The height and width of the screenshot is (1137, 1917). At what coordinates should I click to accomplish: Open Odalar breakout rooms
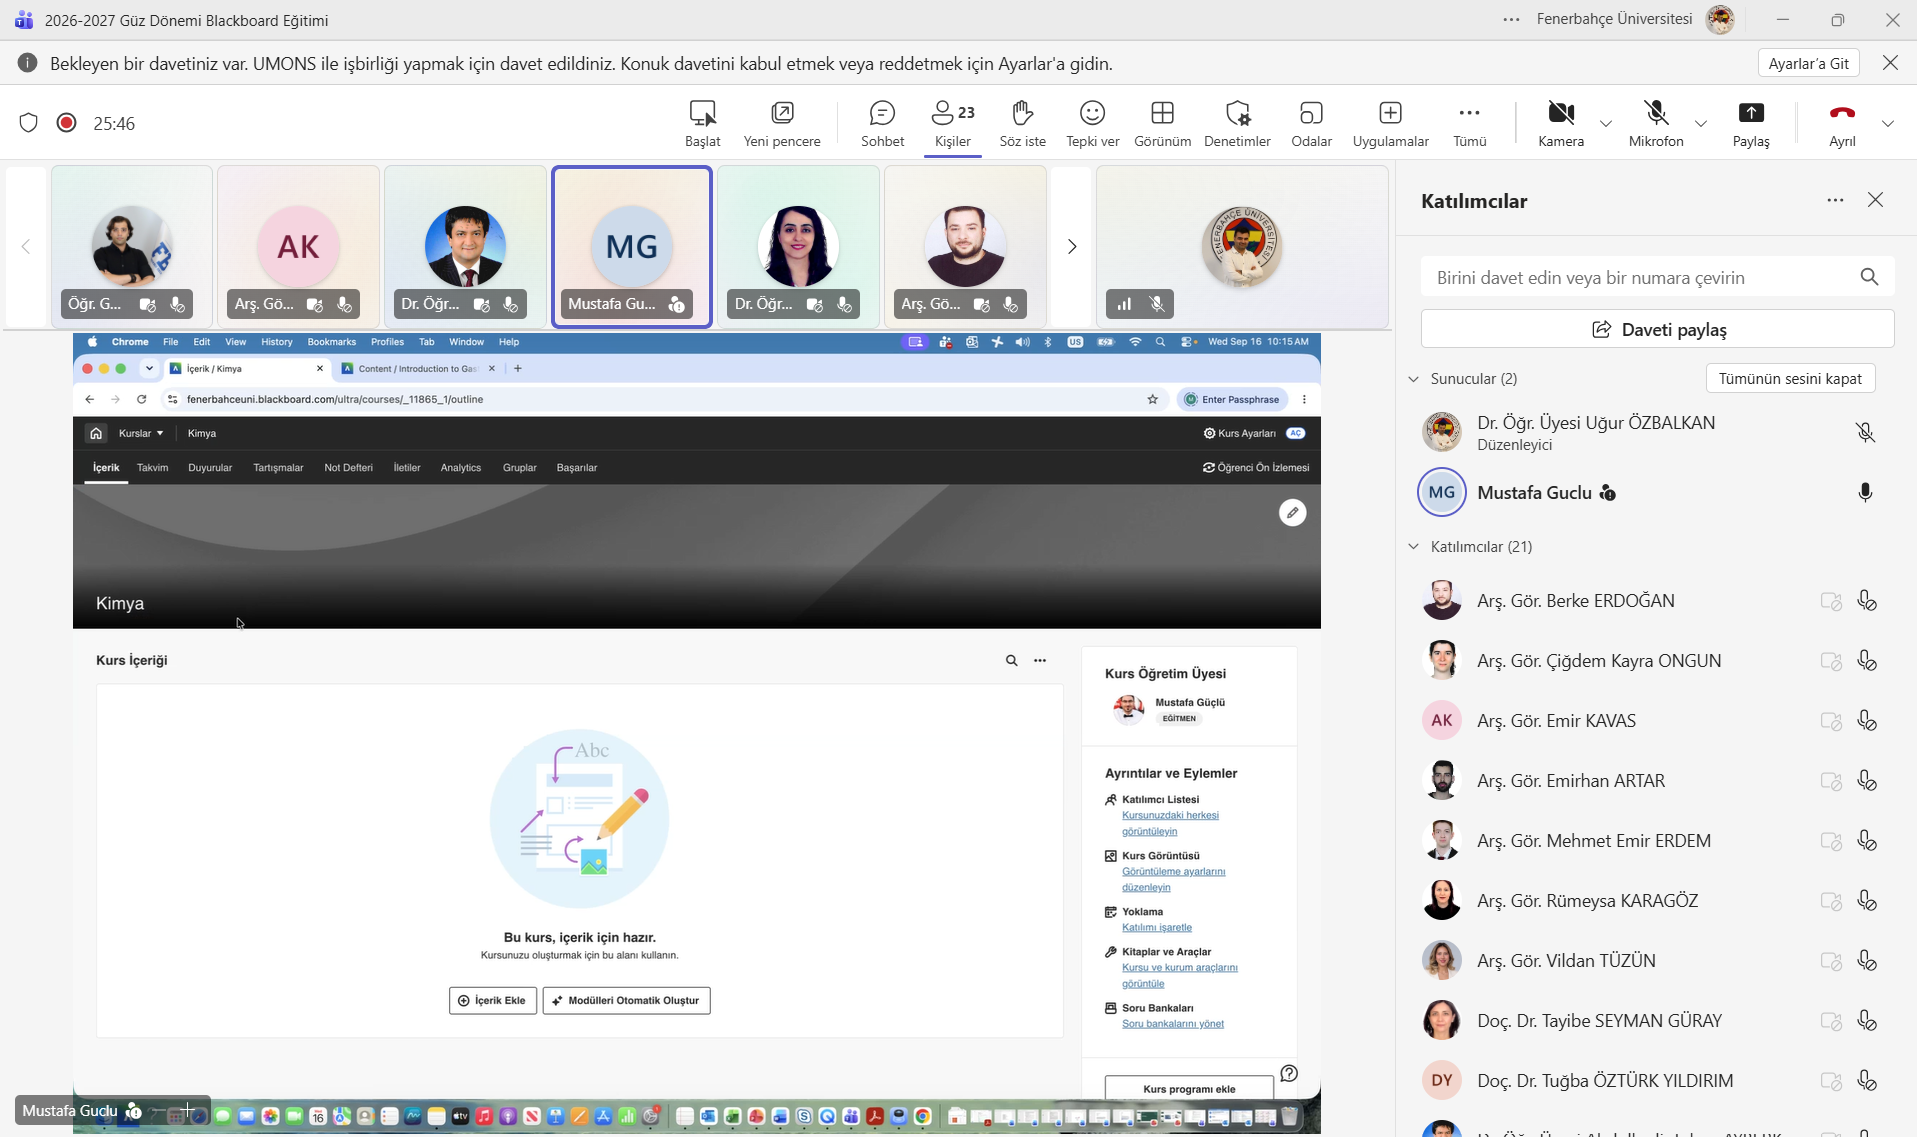click(1311, 123)
